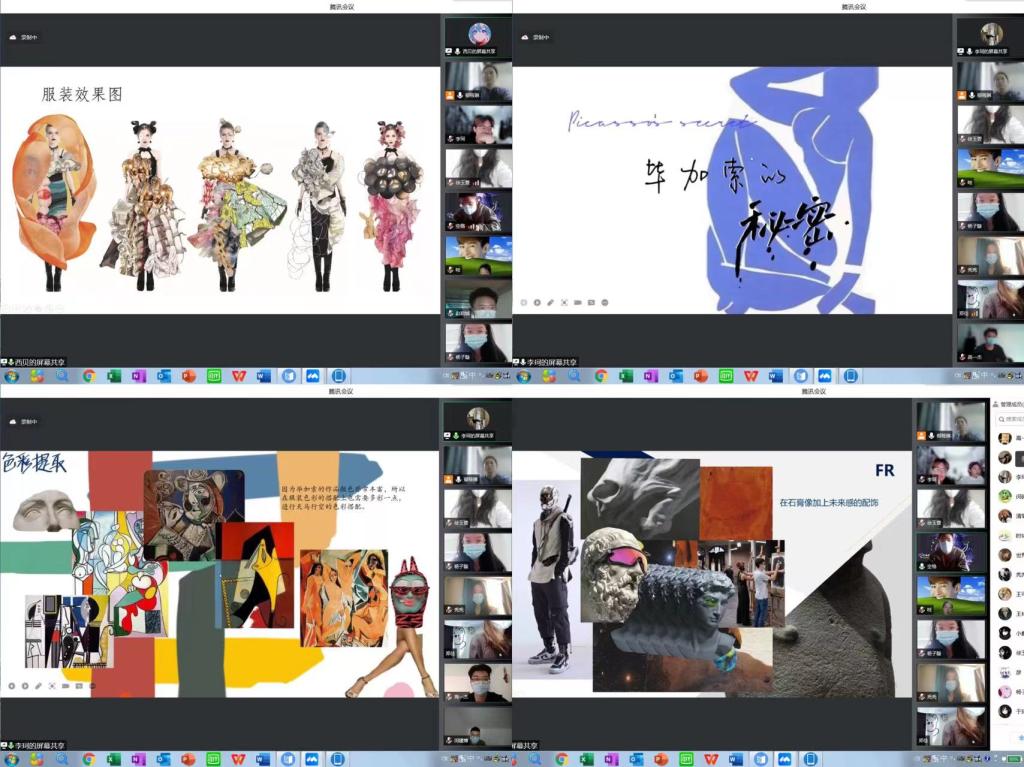Open Excel in the 服装效果图 window's taskbar
Screen dimensions: 1024x767
tap(114, 376)
